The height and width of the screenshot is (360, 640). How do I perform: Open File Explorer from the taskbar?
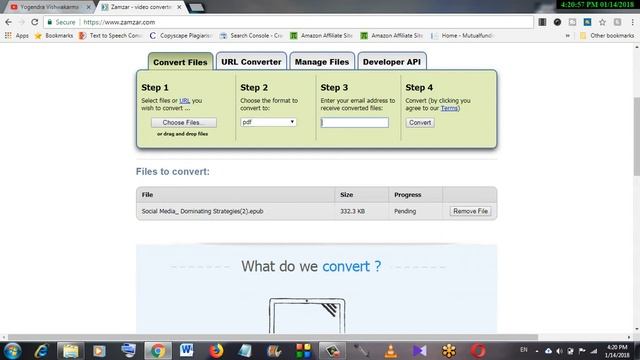click(x=71, y=351)
